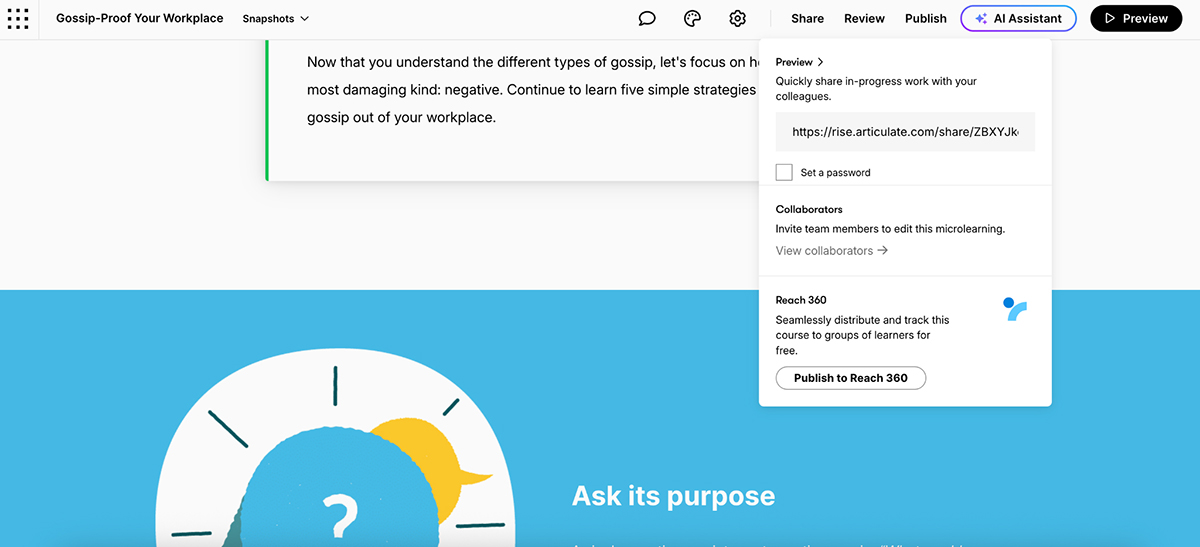Click the Gossip-Proof Your Workplace title

(x=140, y=18)
